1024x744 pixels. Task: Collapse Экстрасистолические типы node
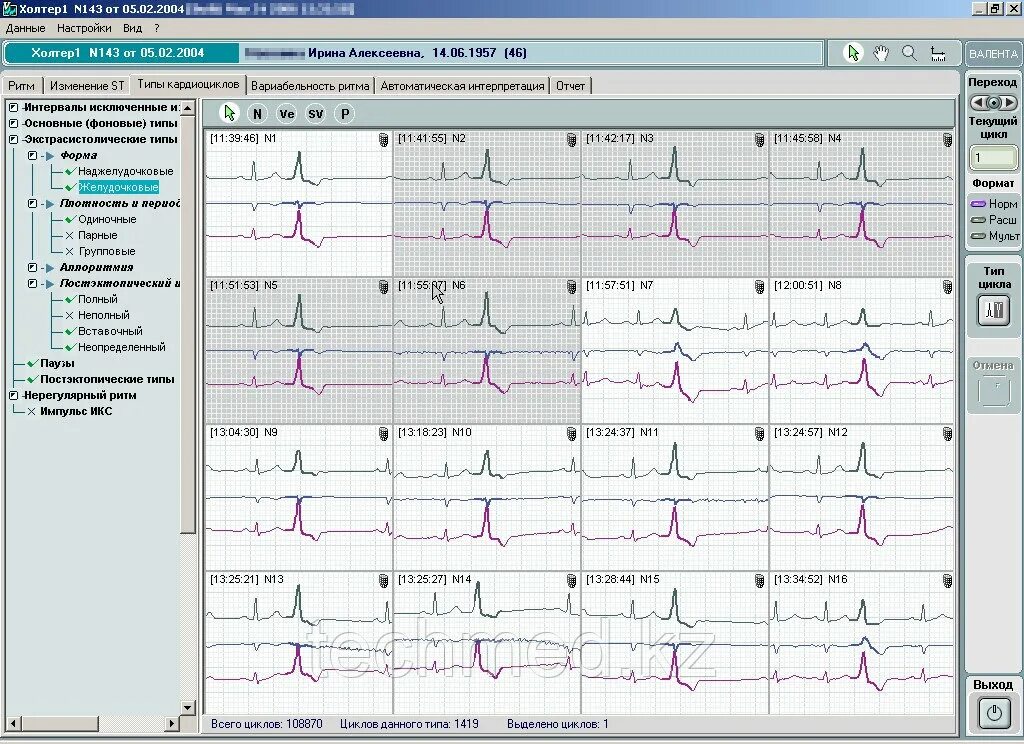pos(14,140)
